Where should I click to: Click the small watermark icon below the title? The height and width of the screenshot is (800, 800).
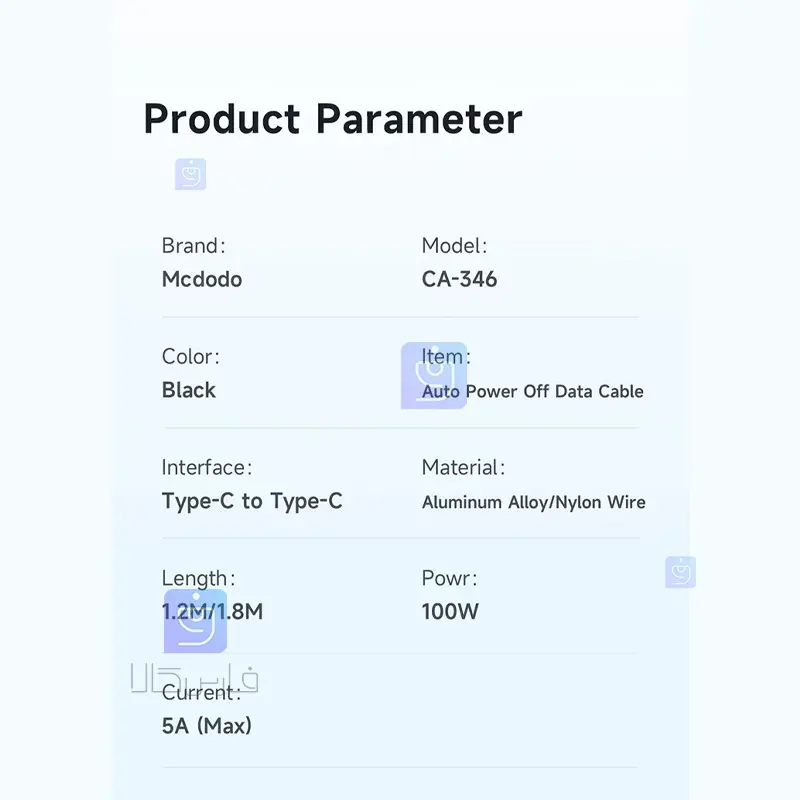tap(190, 174)
